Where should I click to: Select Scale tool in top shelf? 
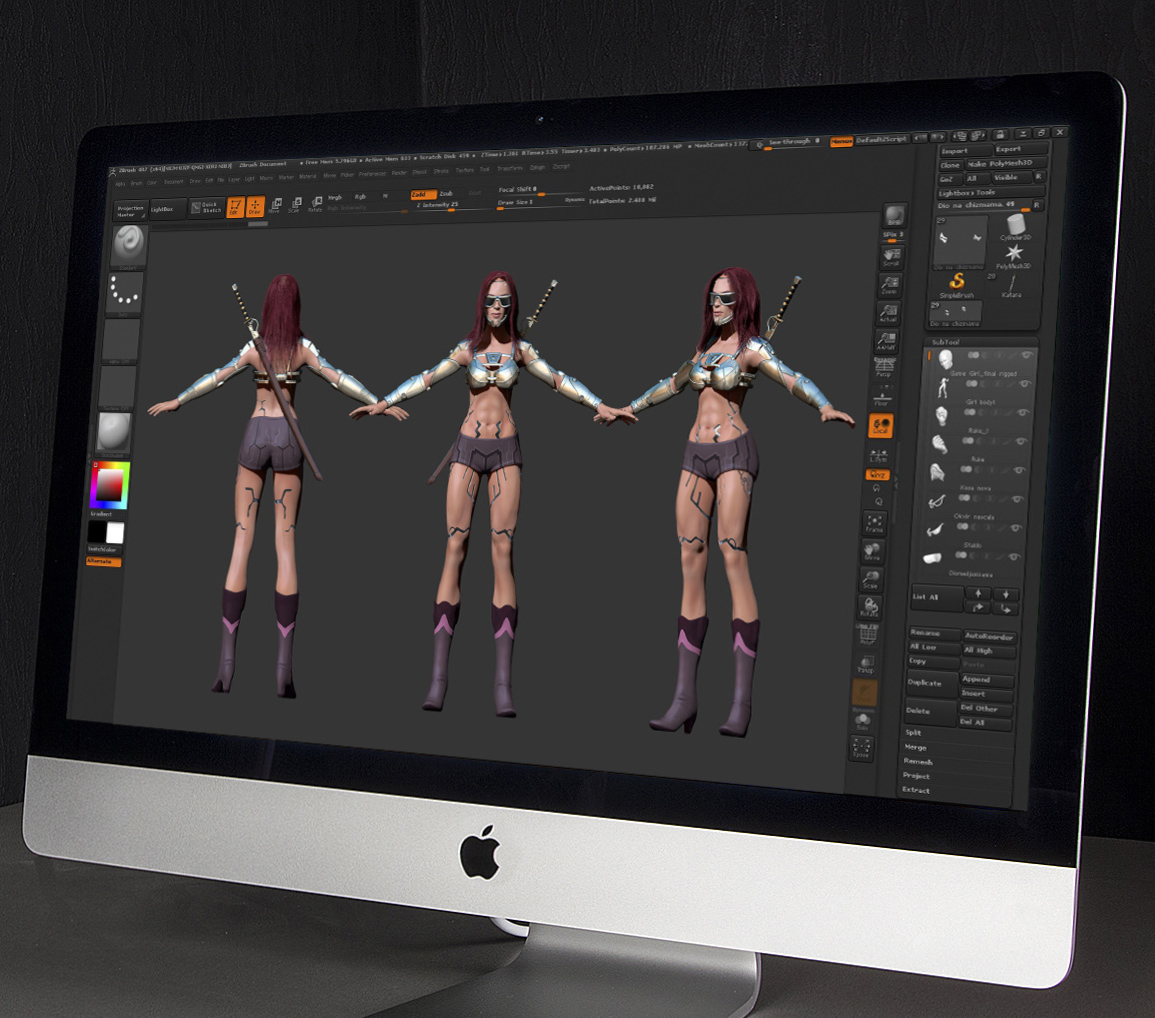(x=295, y=205)
